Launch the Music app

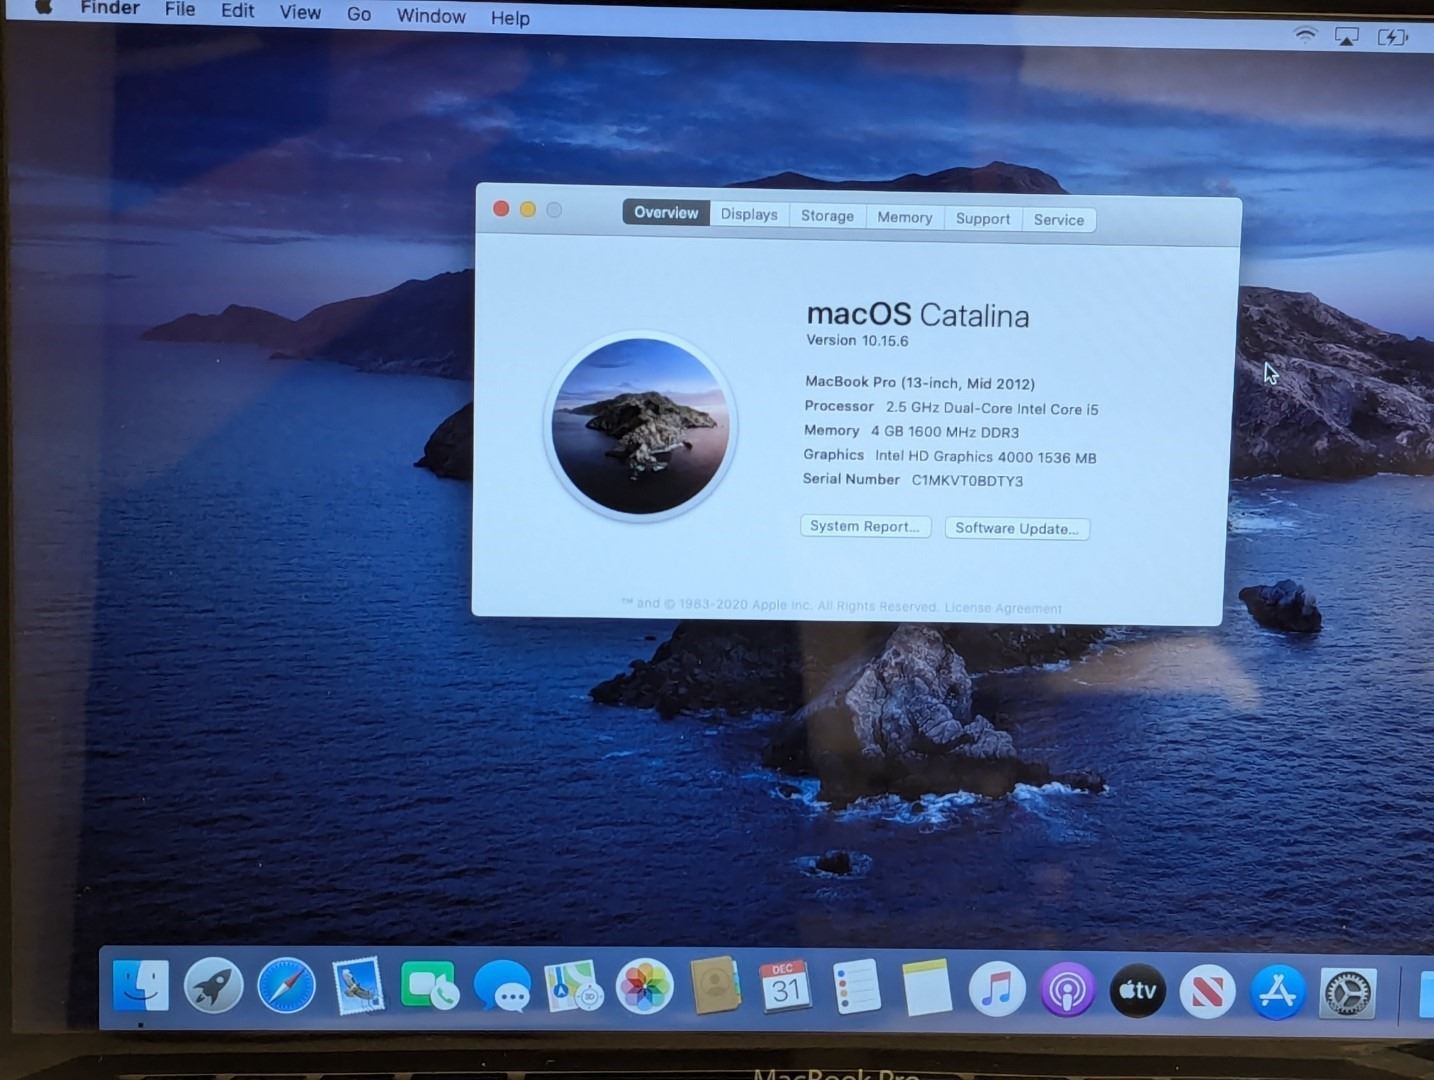tap(997, 990)
